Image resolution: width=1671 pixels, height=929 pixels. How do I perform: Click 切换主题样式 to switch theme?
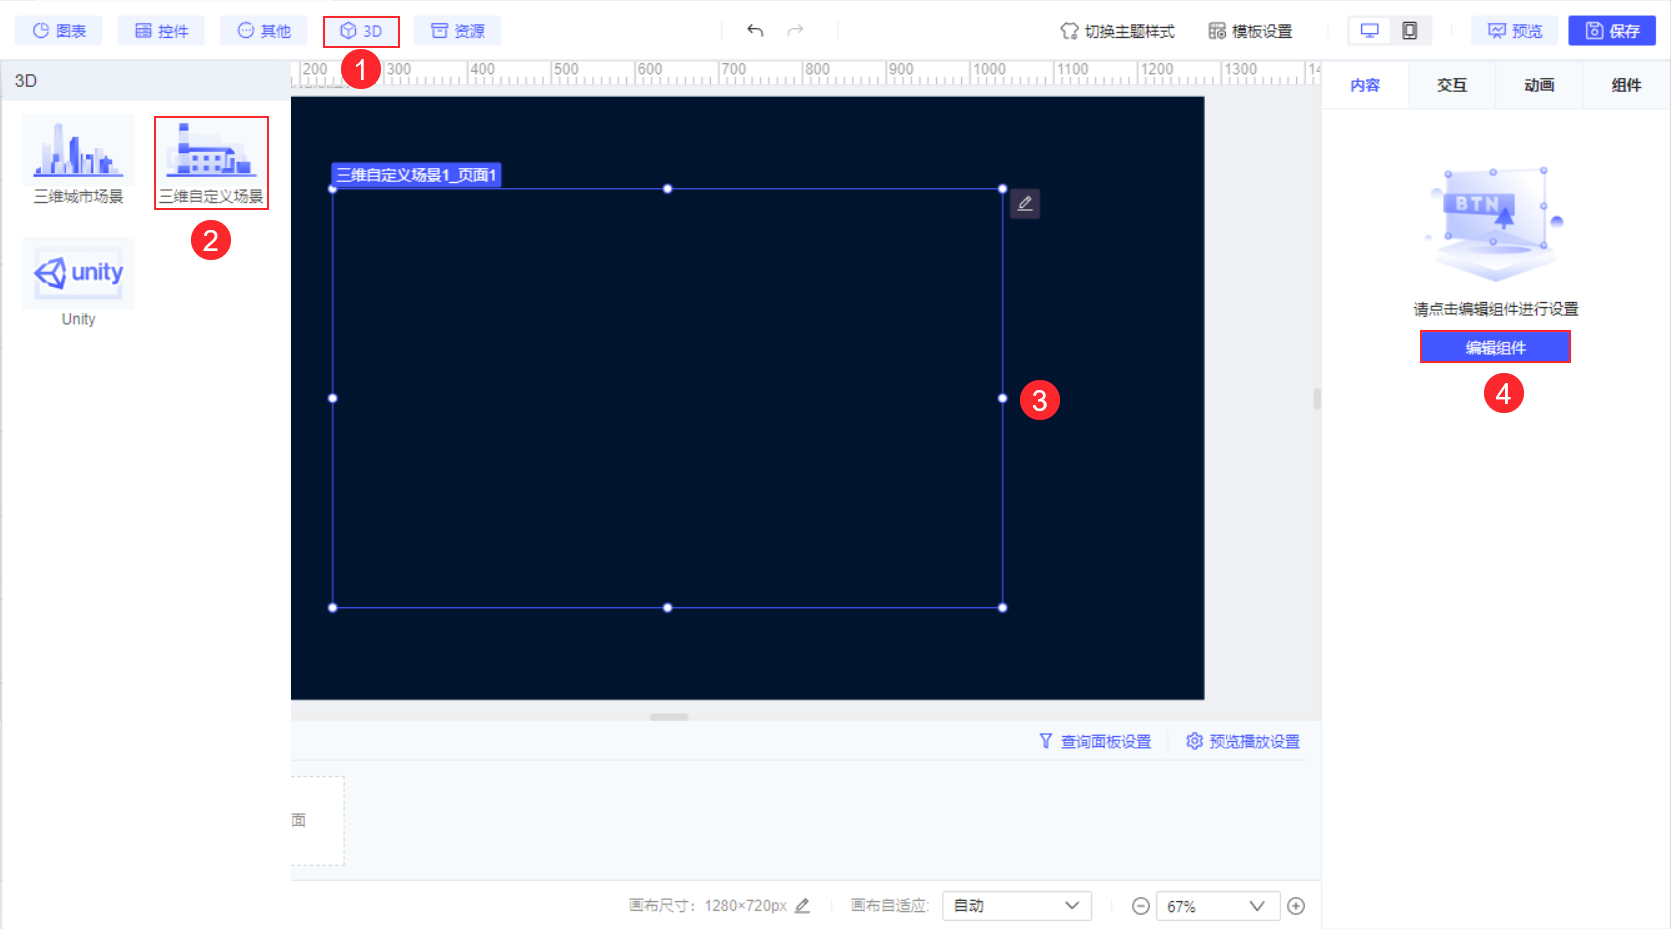pos(1117,31)
